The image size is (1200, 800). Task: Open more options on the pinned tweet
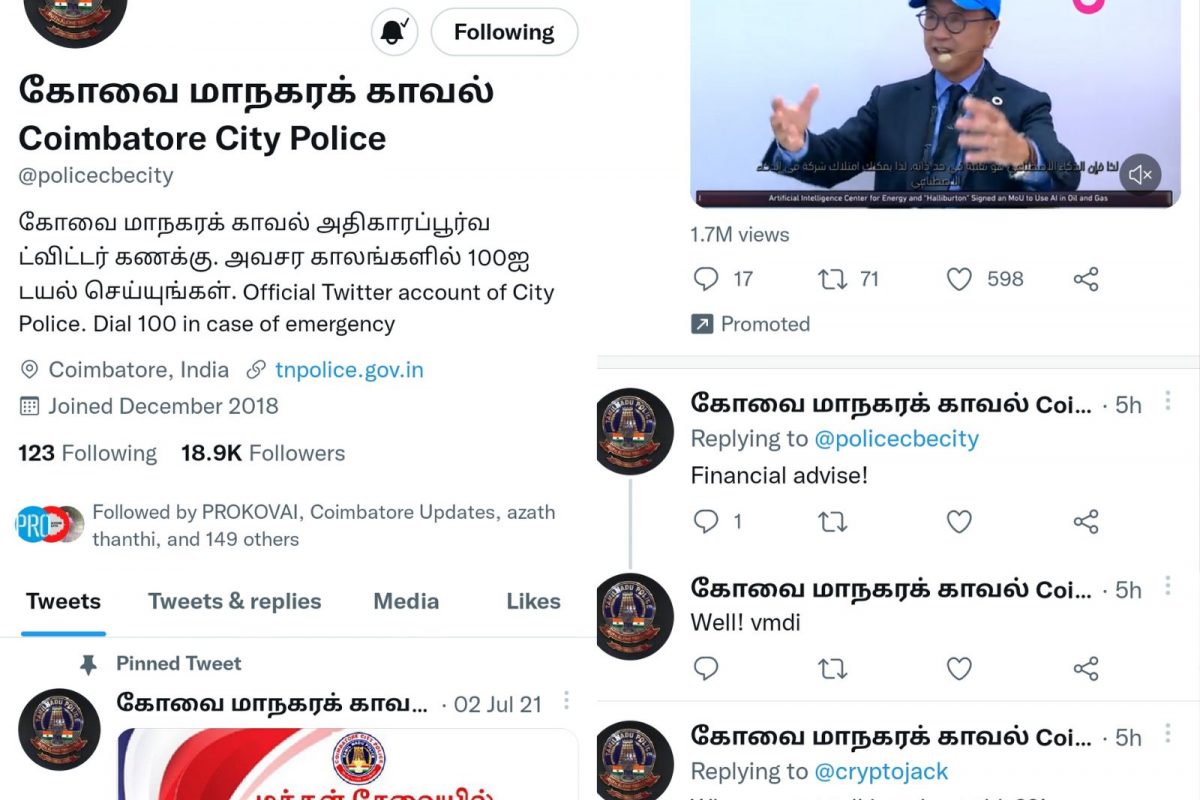[x=567, y=700]
